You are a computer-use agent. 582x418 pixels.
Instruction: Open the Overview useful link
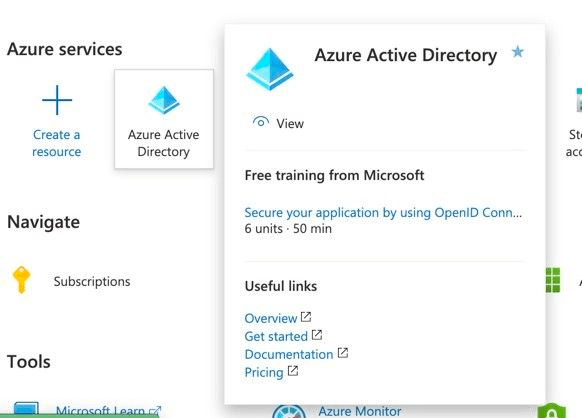(x=271, y=318)
